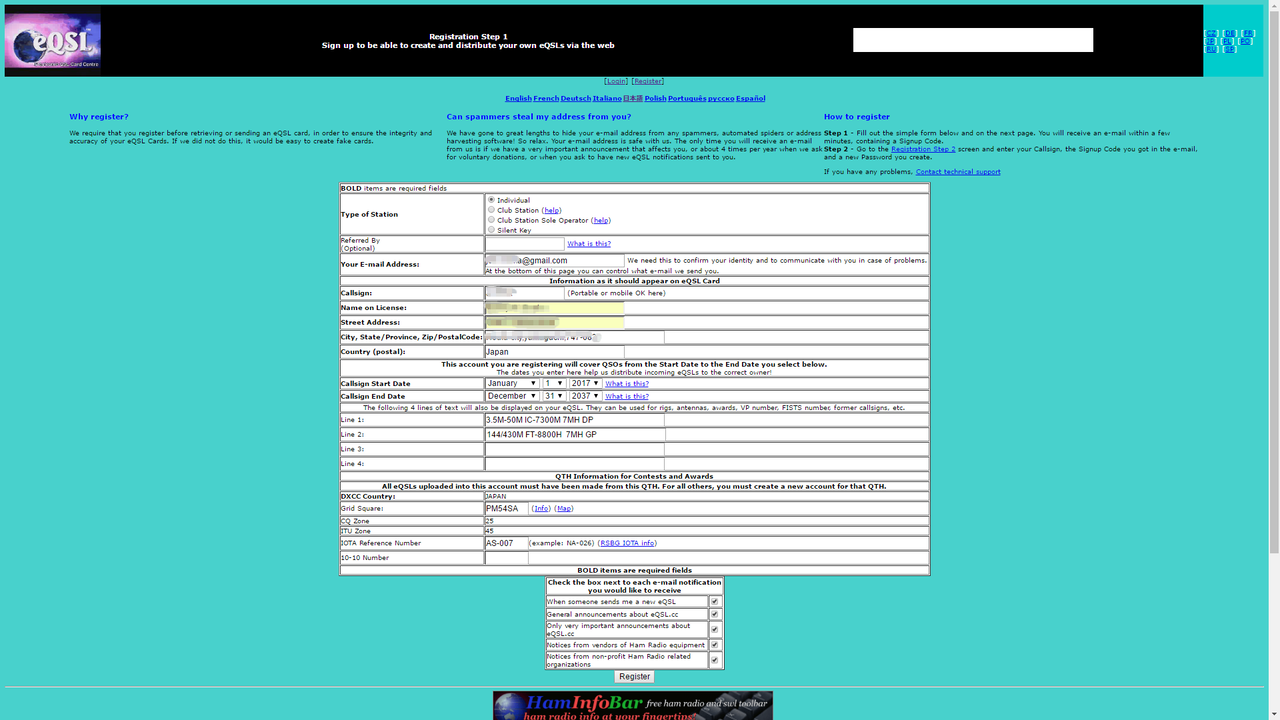Click the SP language link in header
1280x720 pixels.
(1229, 49)
